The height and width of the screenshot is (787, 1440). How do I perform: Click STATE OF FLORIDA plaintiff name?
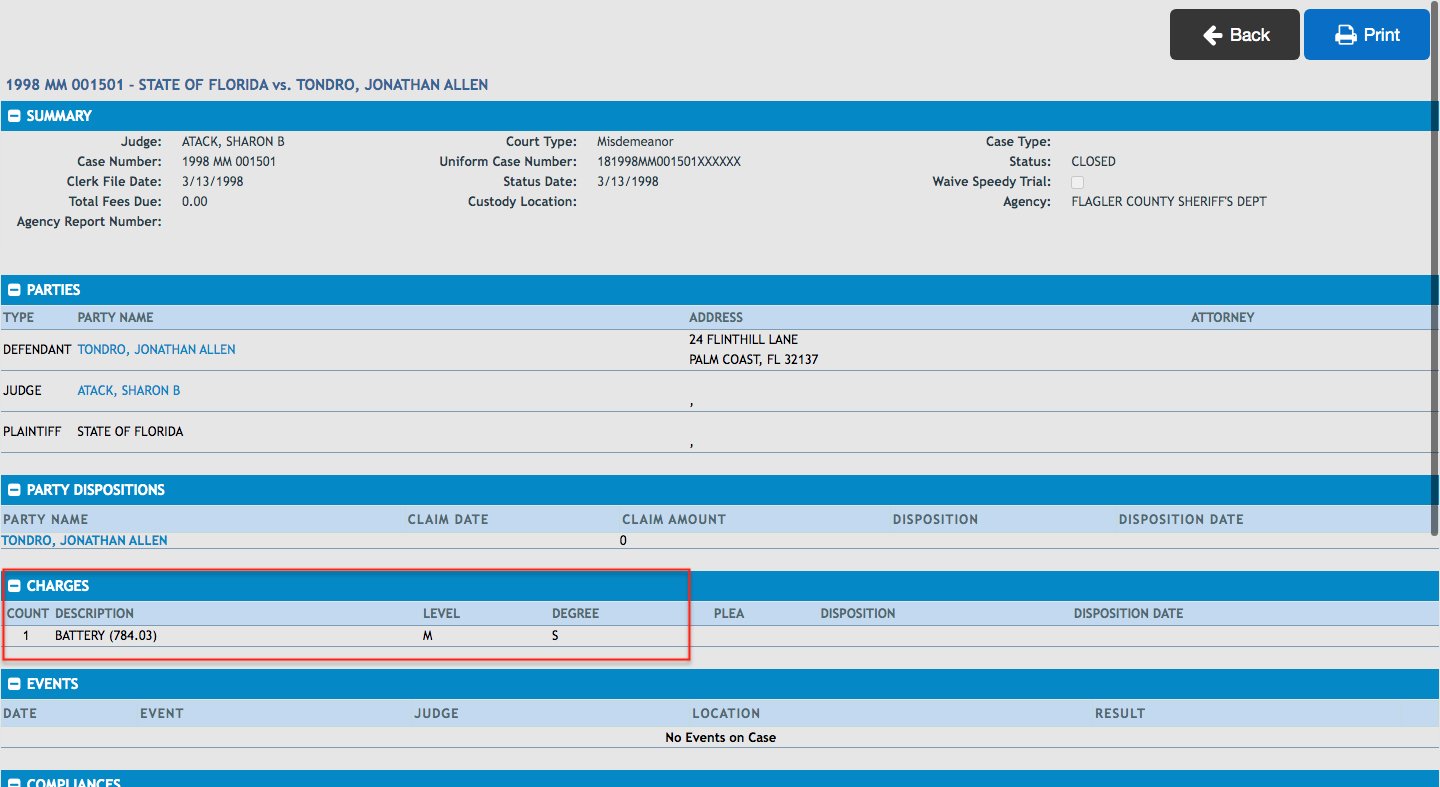click(130, 432)
